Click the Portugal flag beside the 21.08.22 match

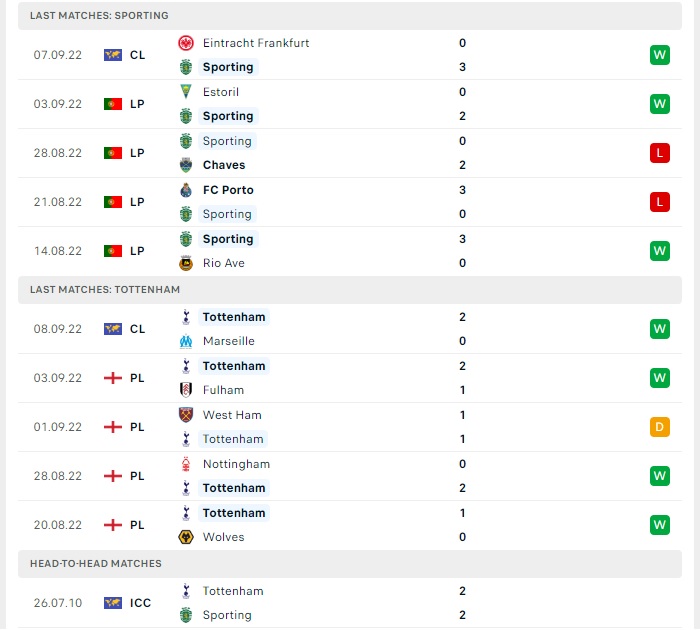click(x=112, y=202)
